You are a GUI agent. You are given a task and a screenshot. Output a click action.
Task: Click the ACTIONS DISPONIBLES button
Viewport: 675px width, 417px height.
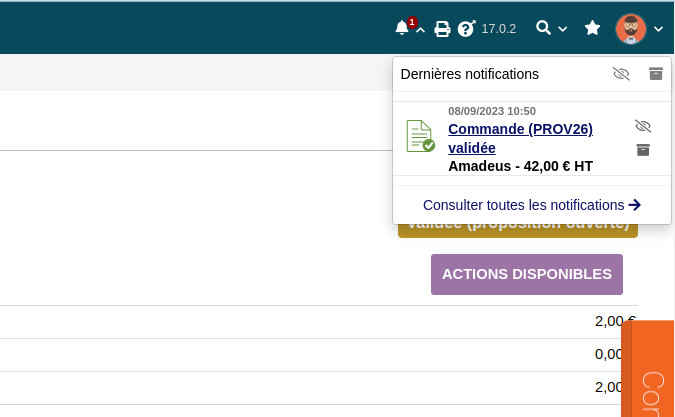coord(527,274)
